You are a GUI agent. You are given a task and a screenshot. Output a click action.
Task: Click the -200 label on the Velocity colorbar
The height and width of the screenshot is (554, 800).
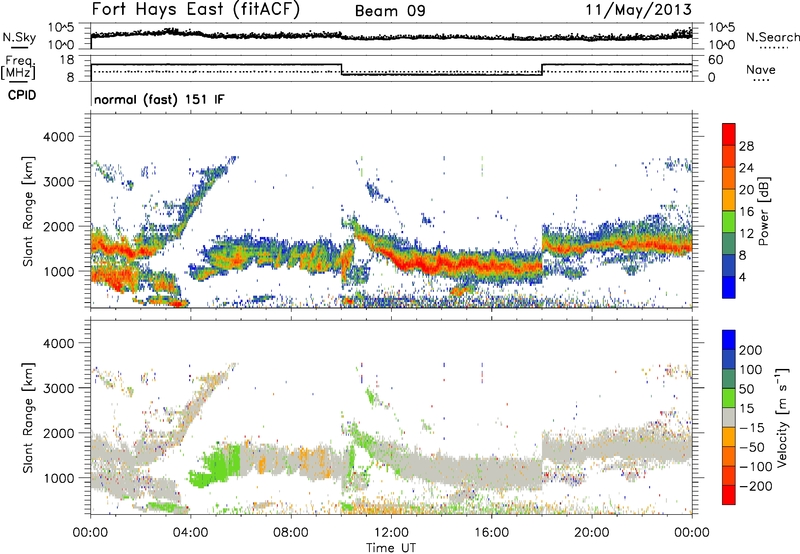(x=756, y=486)
